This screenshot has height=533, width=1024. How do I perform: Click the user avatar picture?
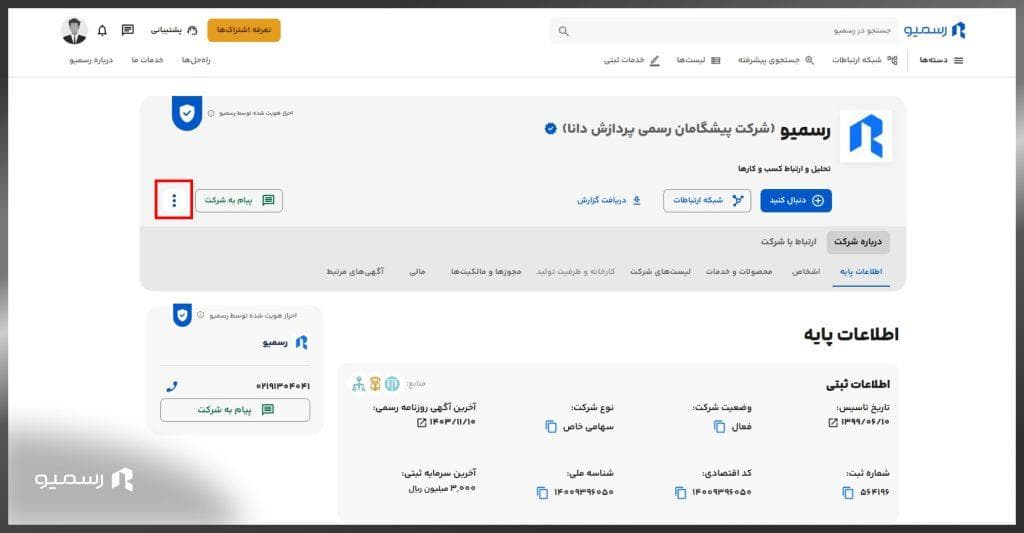74,31
